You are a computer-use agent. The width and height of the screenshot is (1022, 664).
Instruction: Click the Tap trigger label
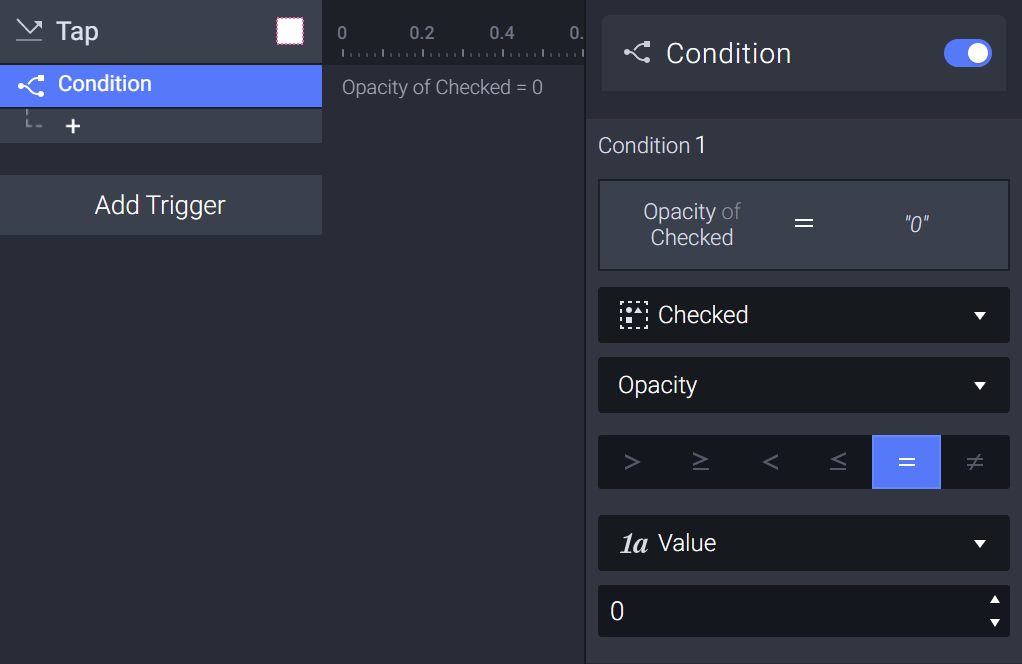pyautogui.click(x=78, y=31)
